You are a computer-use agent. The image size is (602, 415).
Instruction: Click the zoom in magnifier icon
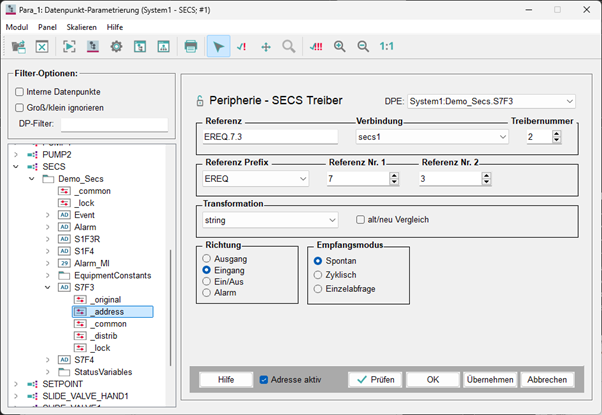pyautogui.click(x=339, y=46)
